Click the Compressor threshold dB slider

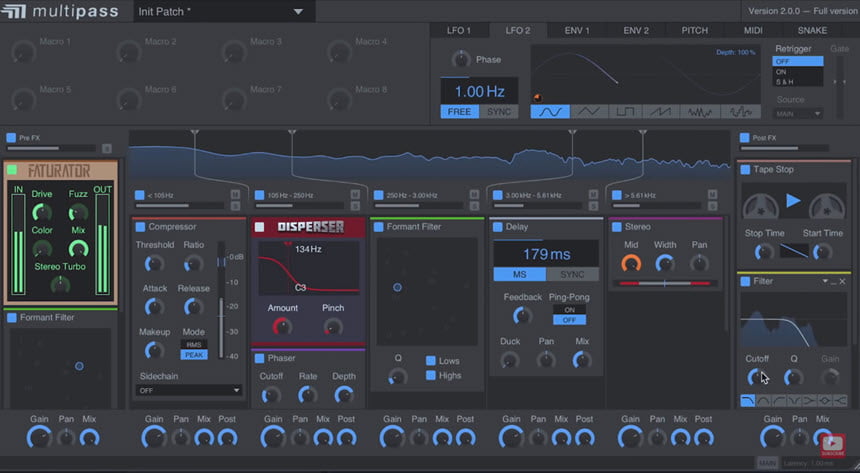(x=221, y=301)
